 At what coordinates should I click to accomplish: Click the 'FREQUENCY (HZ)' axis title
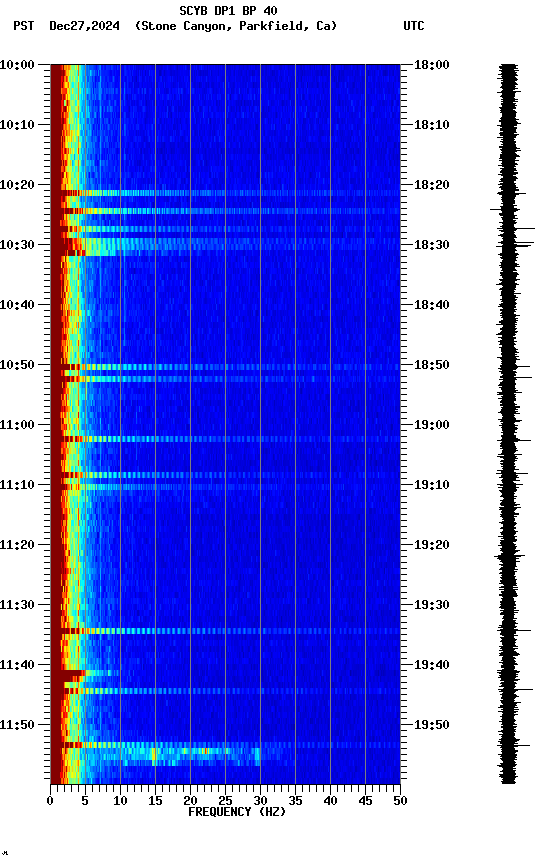tap(237, 812)
